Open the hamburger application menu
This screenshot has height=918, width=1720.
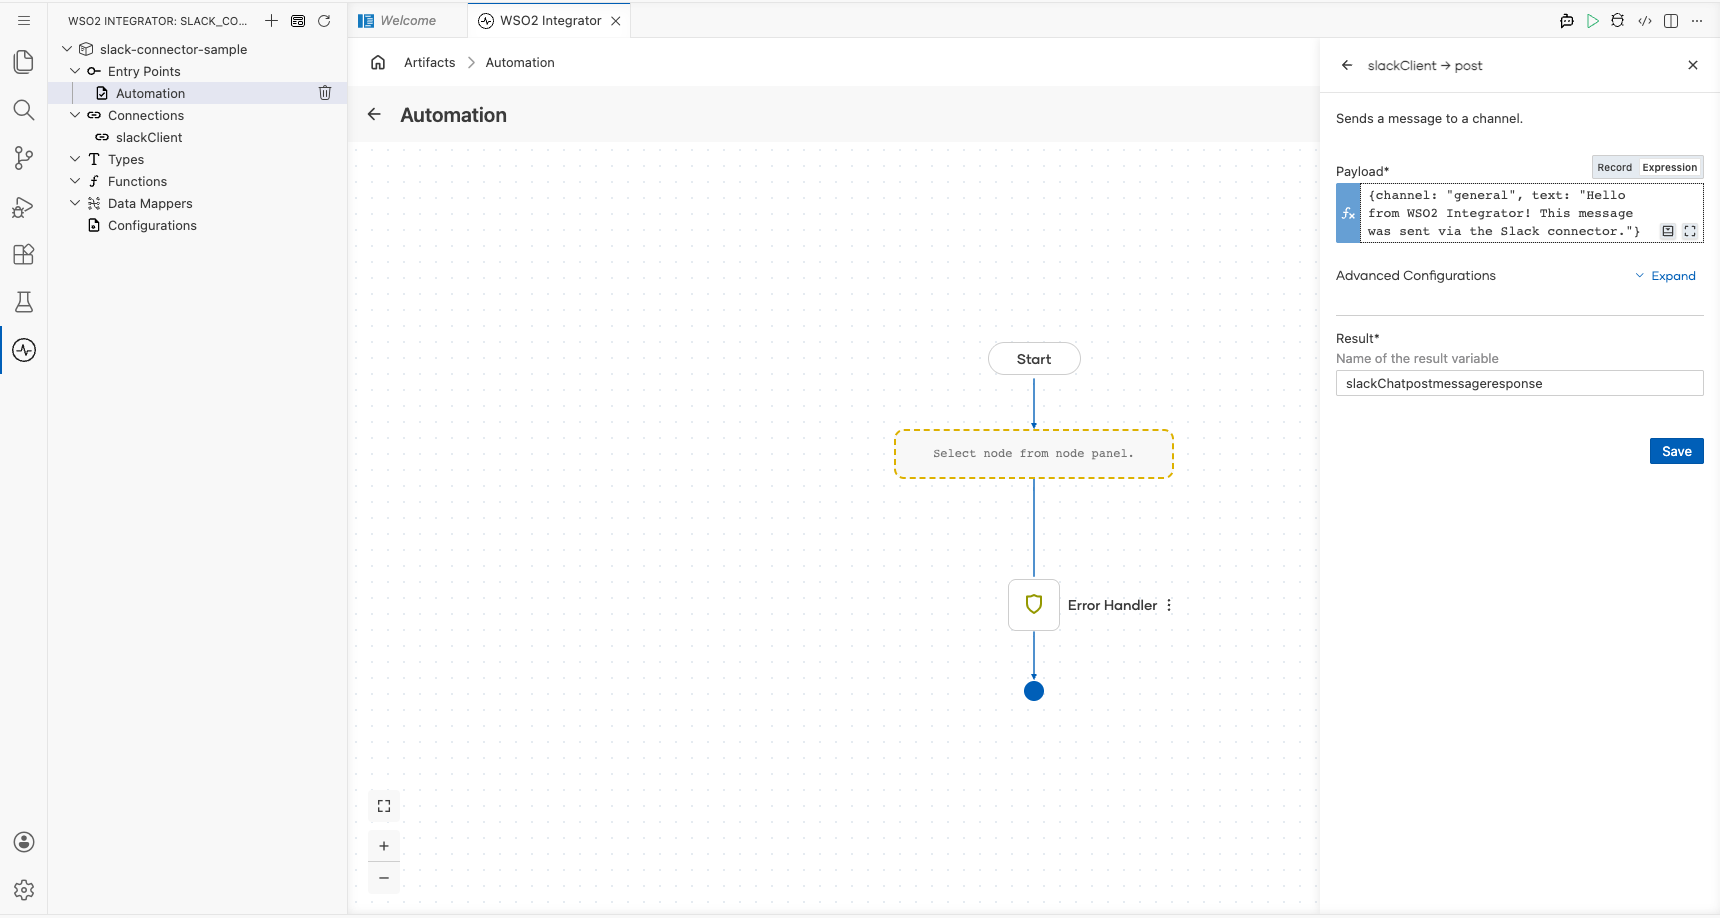tap(24, 20)
